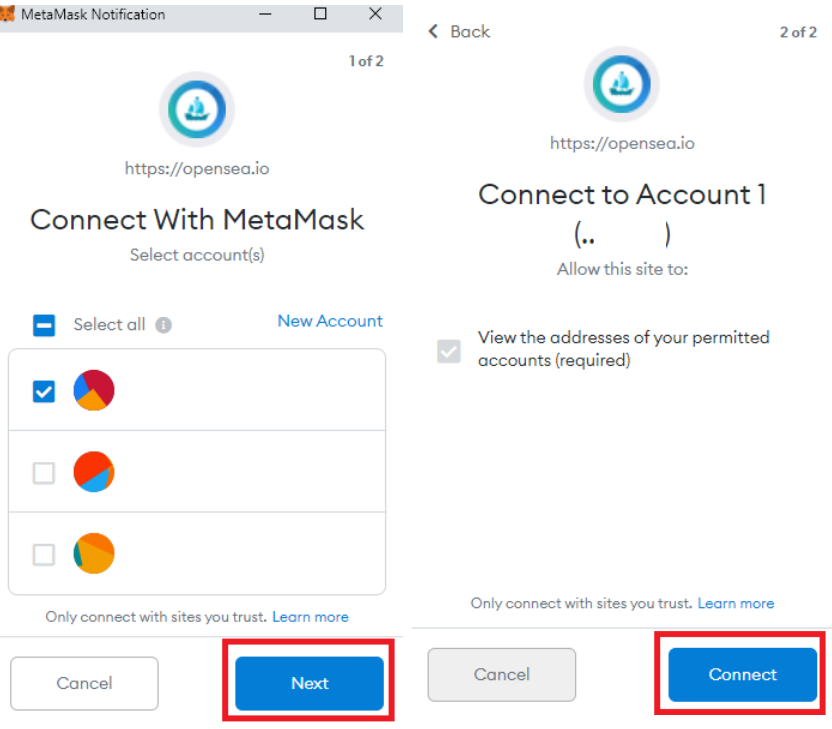This screenshot has width=832, height=729.
Task: Click the OpenSea logo in right panel
Action: click(620, 83)
